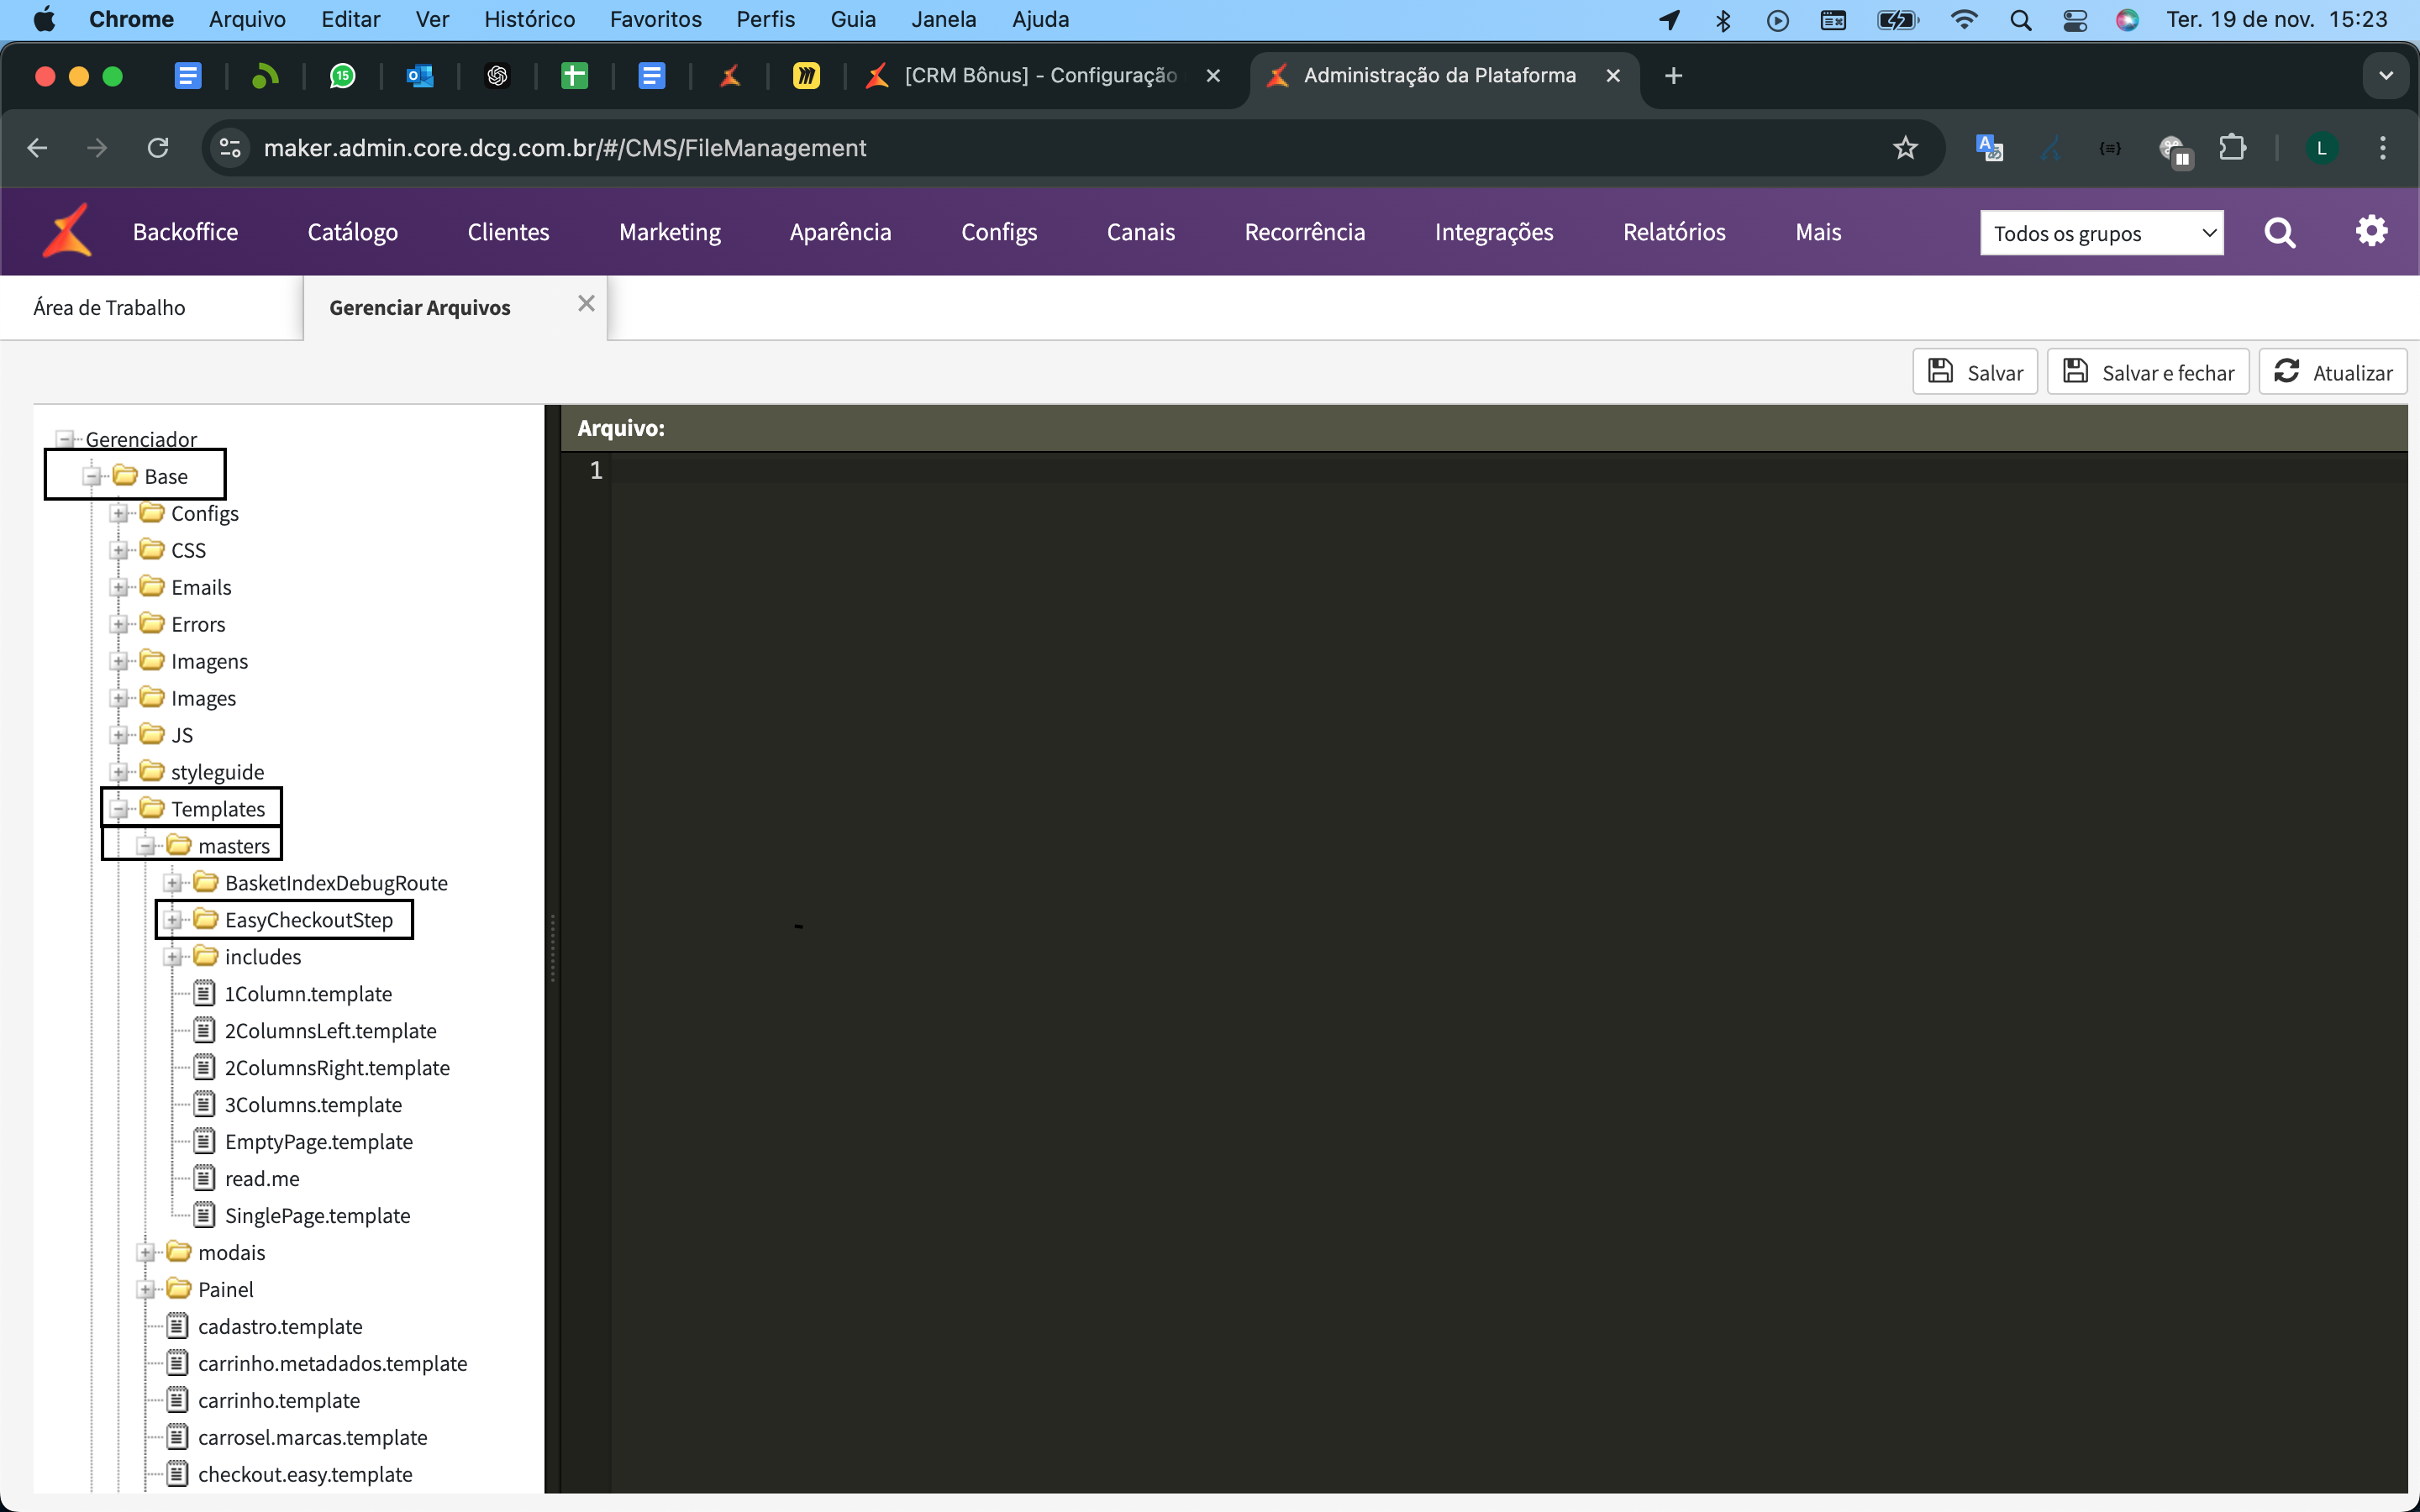The image size is (2420, 1512).
Task: Select the EmptyPage.template file
Action: [x=318, y=1142]
